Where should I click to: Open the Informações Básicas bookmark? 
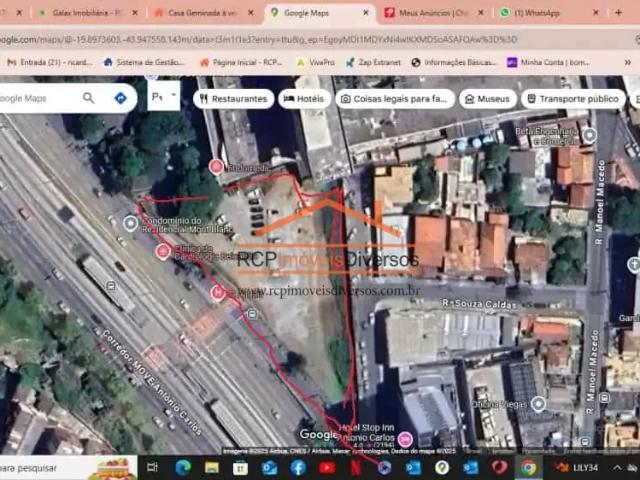pos(454,62)
